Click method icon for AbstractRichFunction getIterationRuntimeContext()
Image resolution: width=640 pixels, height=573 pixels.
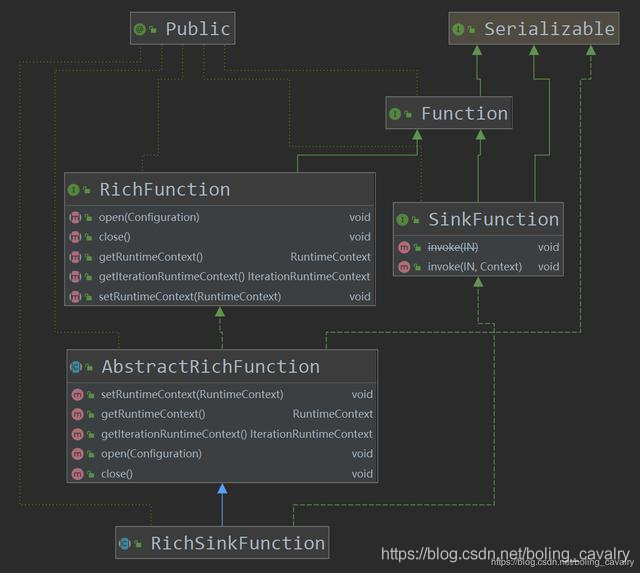tap(78, 434)
